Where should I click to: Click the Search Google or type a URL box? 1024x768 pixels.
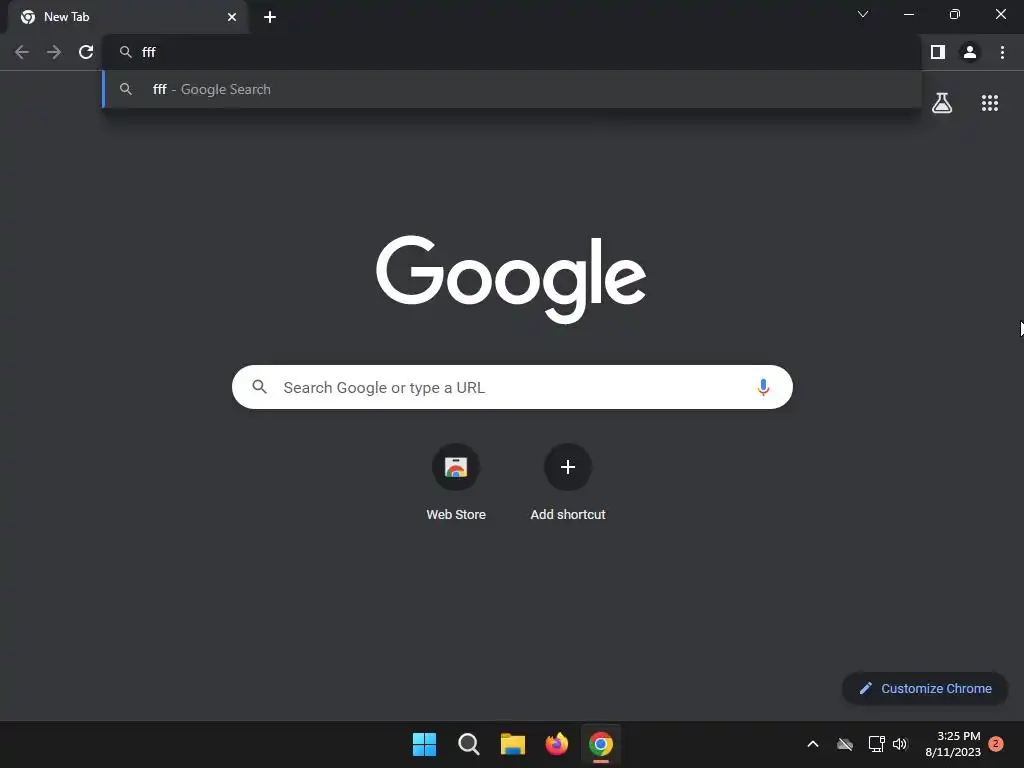click(x=512, y=387)
